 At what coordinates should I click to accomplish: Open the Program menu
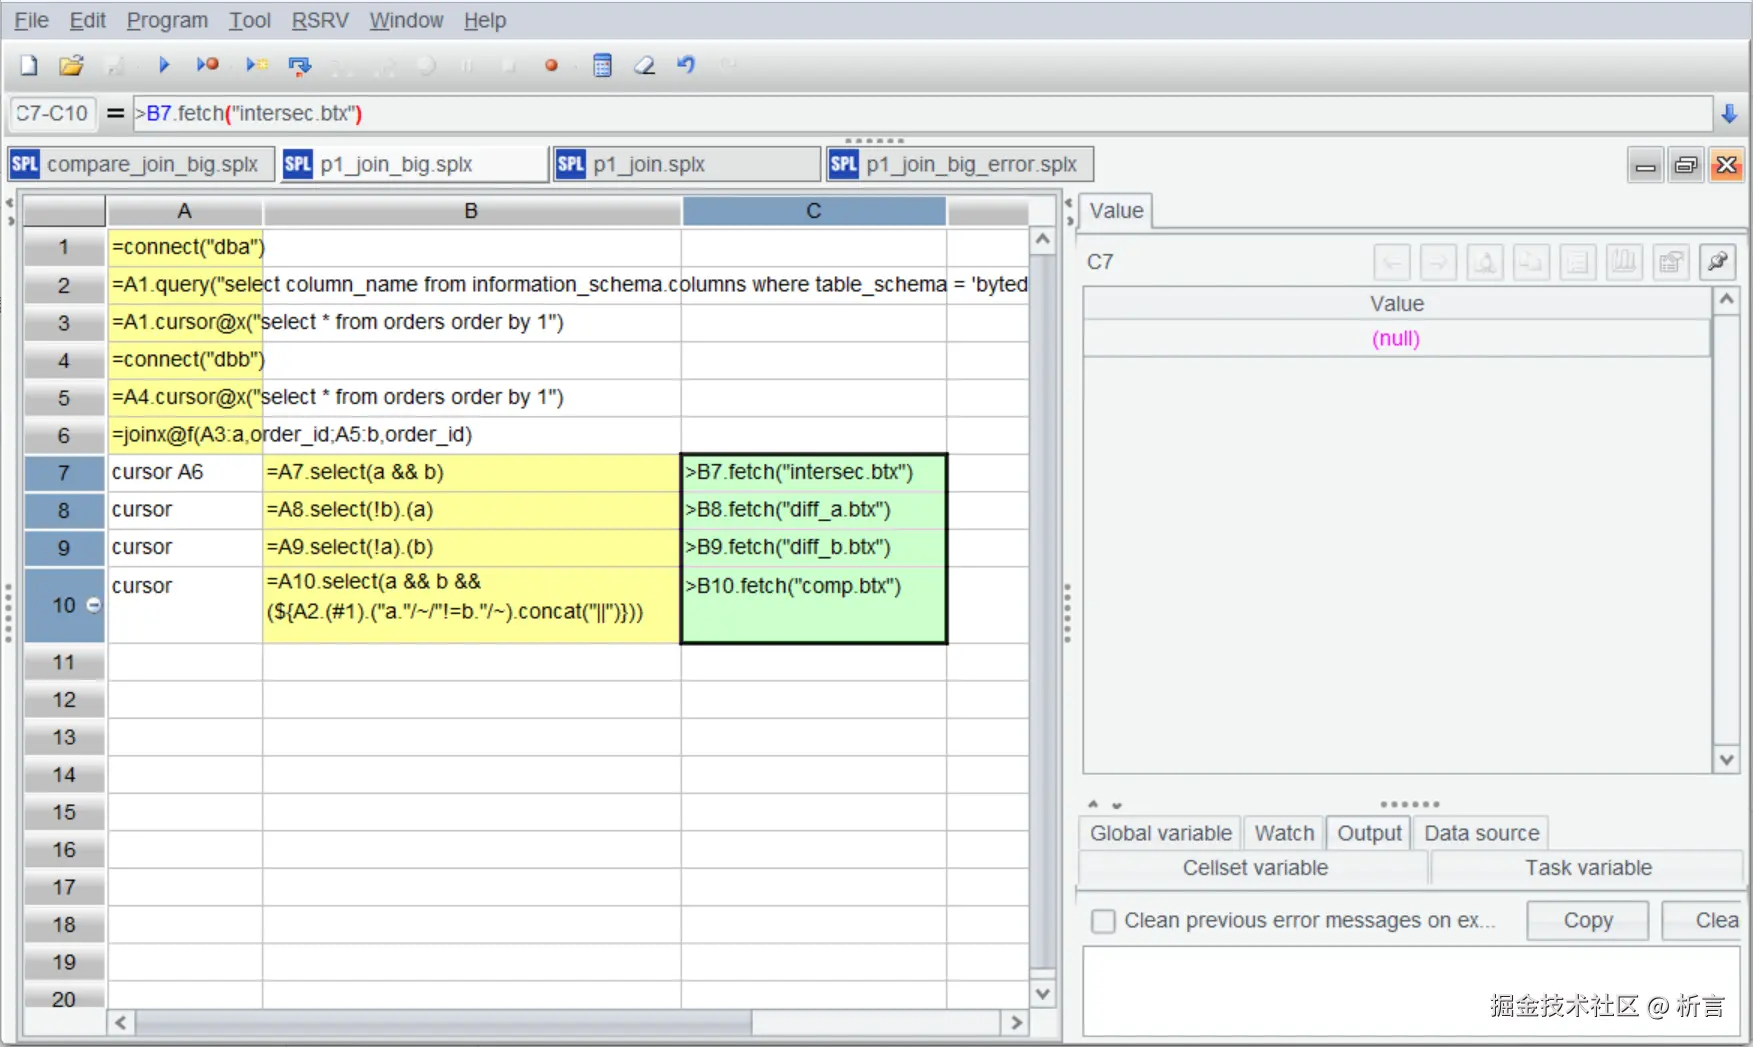(x=167, y=20)
